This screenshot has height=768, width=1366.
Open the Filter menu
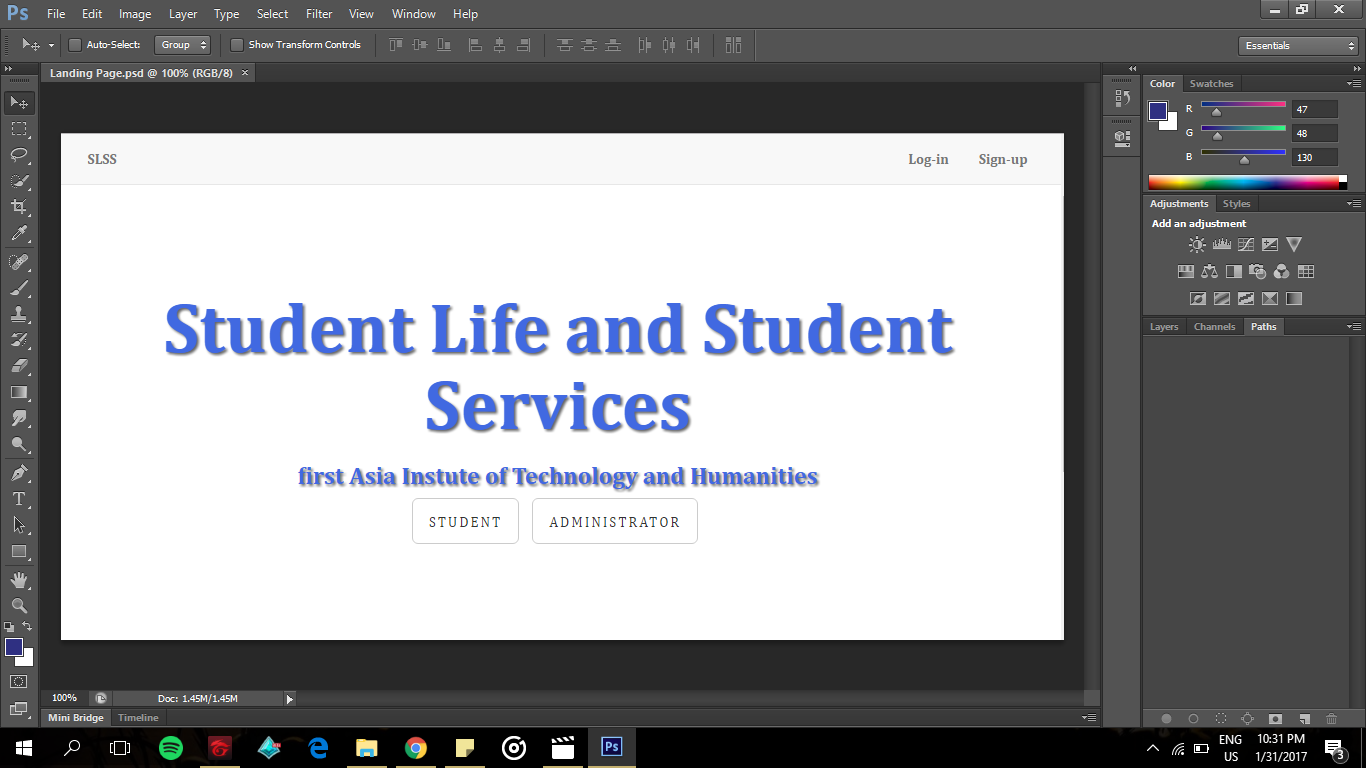(319, 14)
